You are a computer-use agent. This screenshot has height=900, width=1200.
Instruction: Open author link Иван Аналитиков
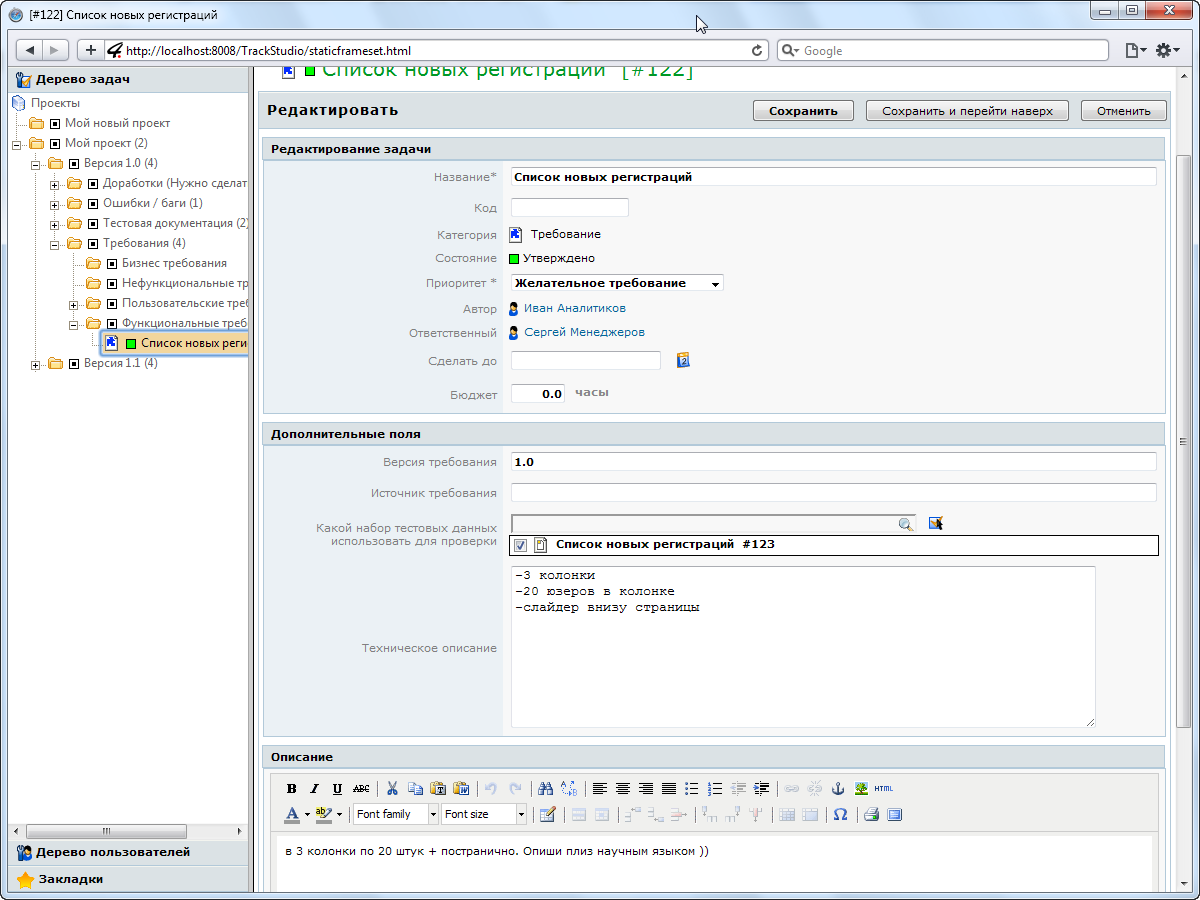click(x=575, y=308)
